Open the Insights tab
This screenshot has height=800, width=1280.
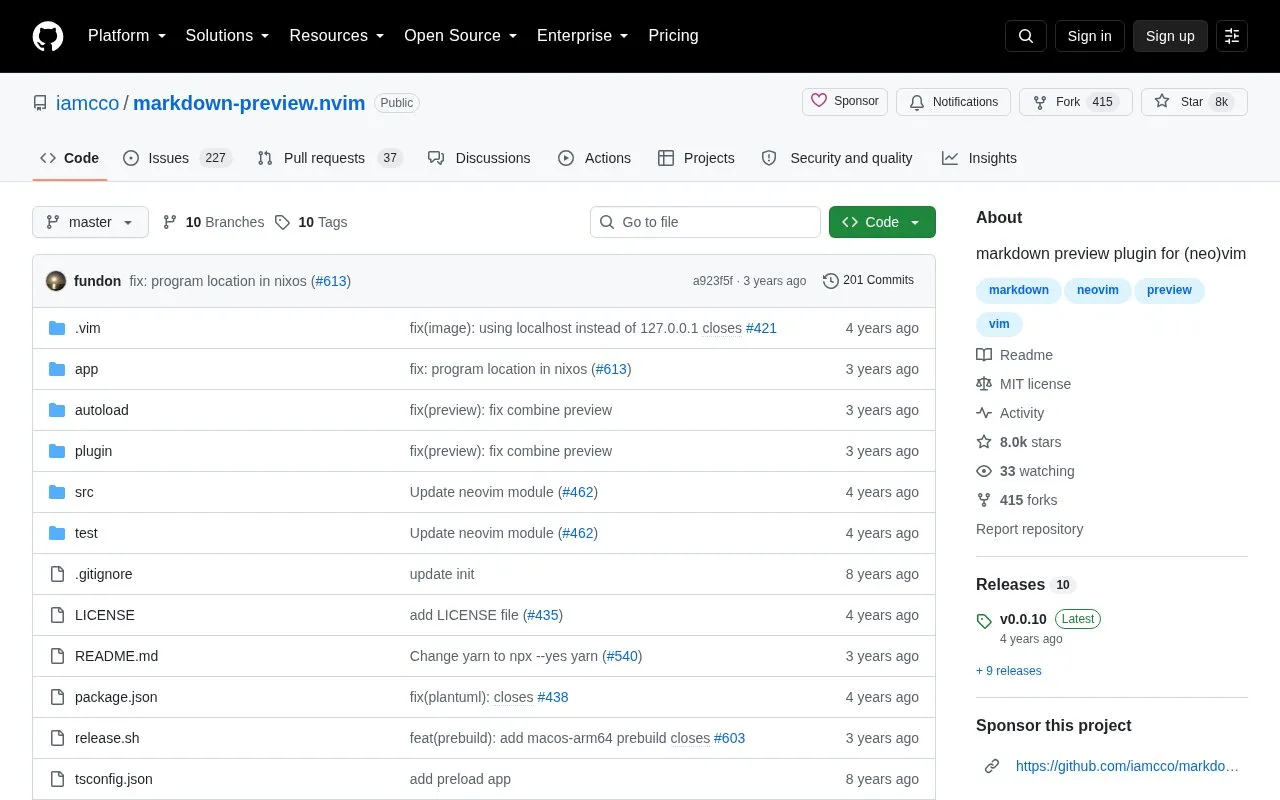tap(979, 158)
